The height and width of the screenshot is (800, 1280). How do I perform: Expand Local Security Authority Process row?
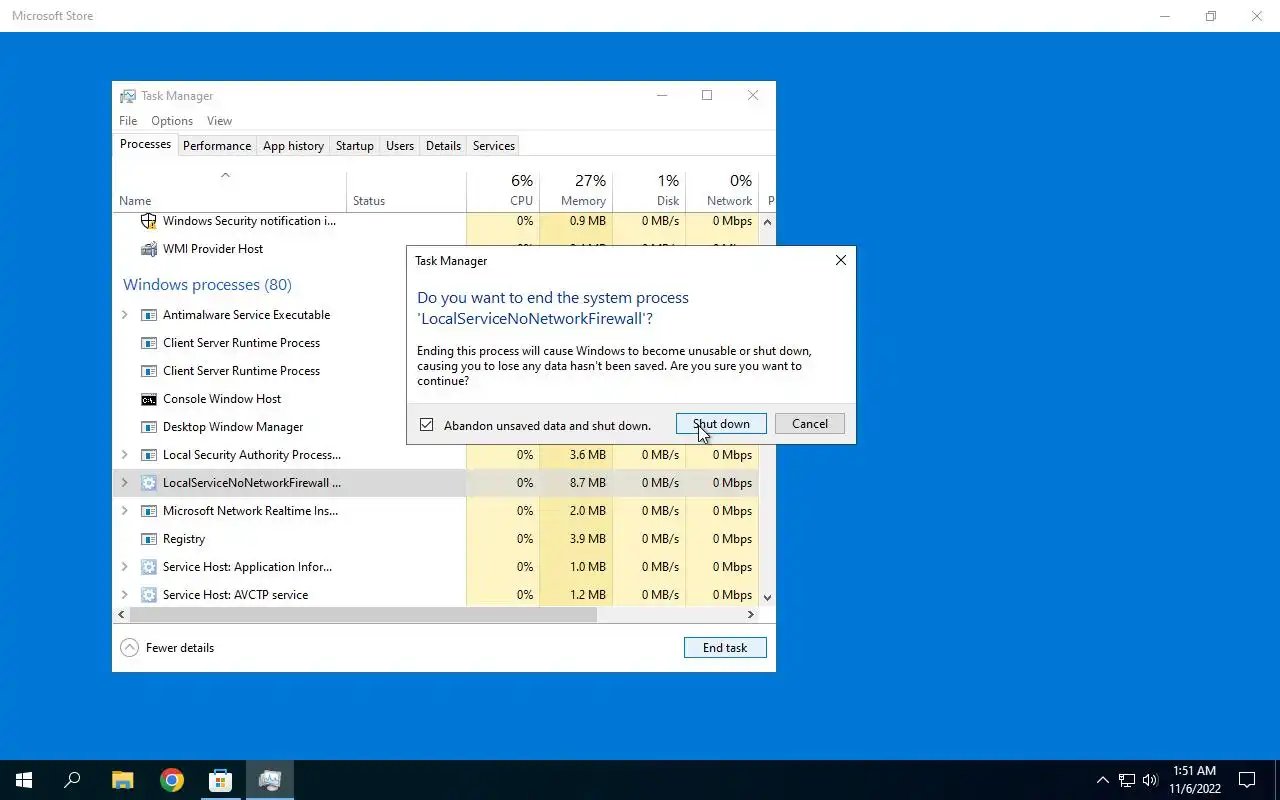125,455
